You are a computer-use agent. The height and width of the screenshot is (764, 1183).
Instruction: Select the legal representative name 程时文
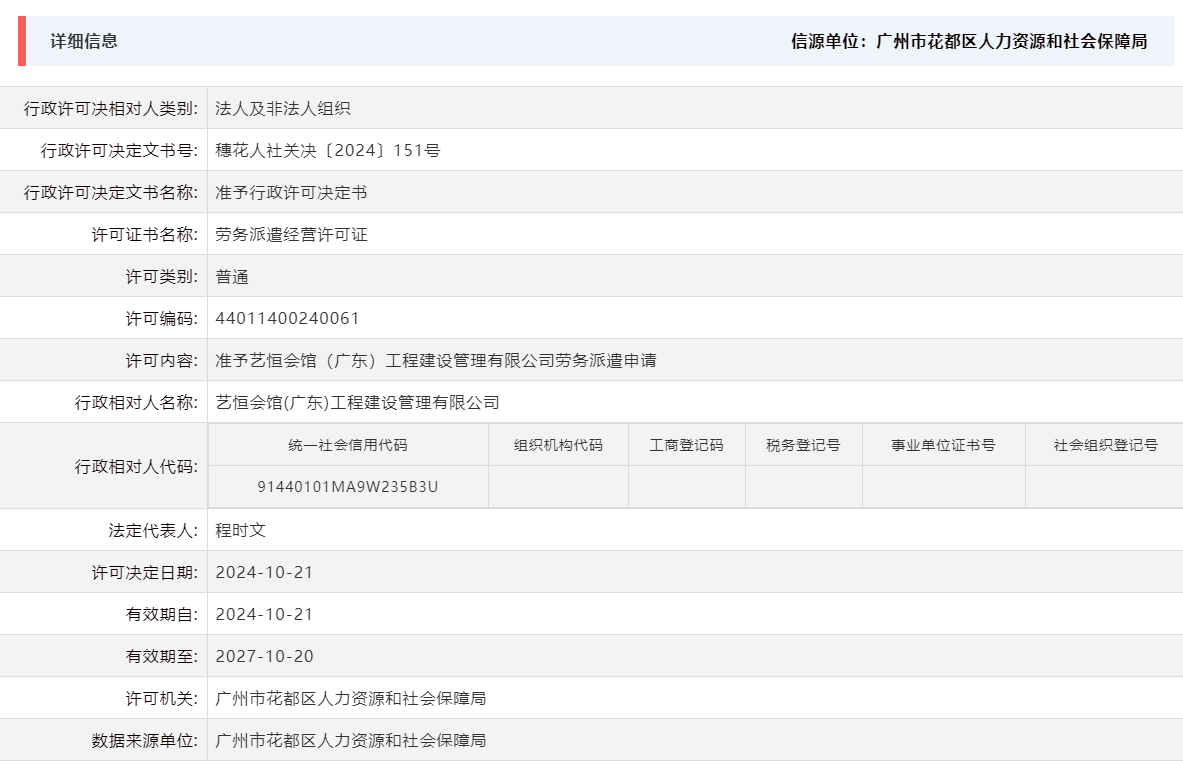[x=240, y=530]
